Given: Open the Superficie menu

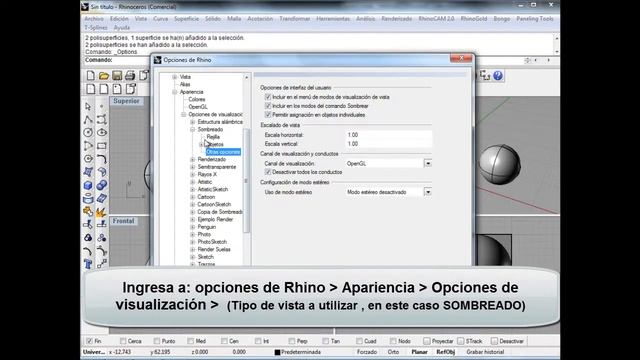Looking at the screenshot, I should (x=187, y=19).
